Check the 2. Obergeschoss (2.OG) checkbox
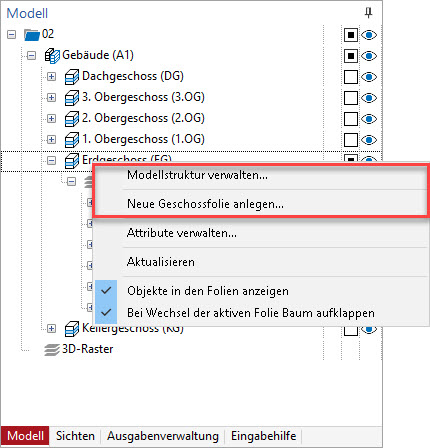The width and height of the screenshot is (430, 448). click(x=351, y=119)
